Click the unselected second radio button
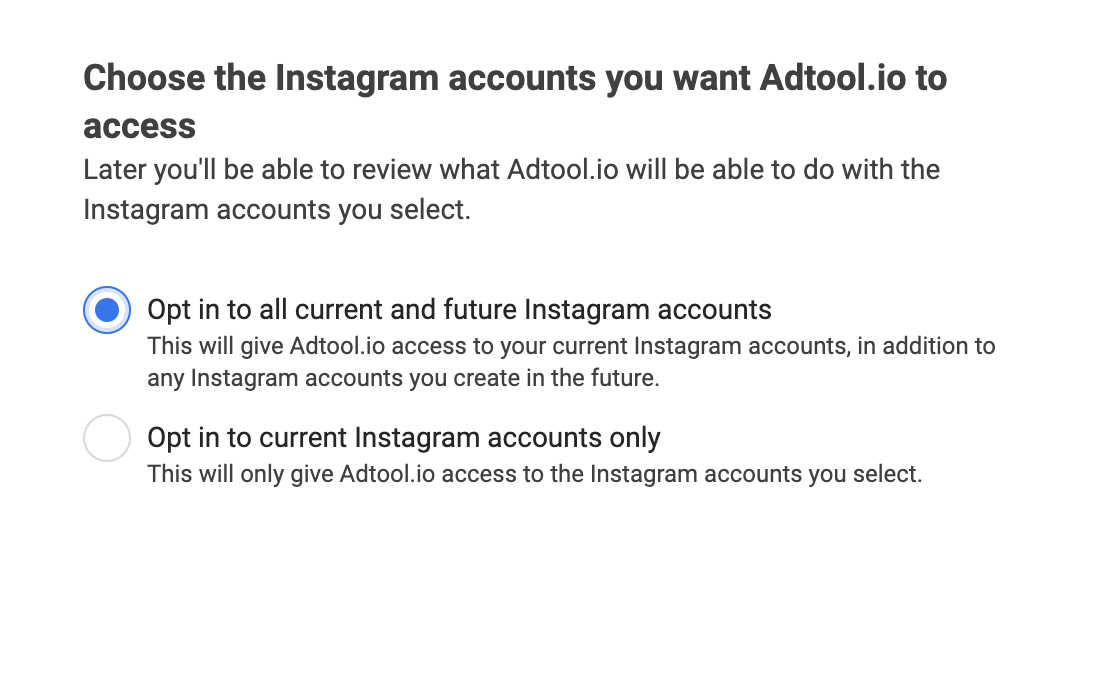This screenshot has height=674, width=1094. coord(107,438)
